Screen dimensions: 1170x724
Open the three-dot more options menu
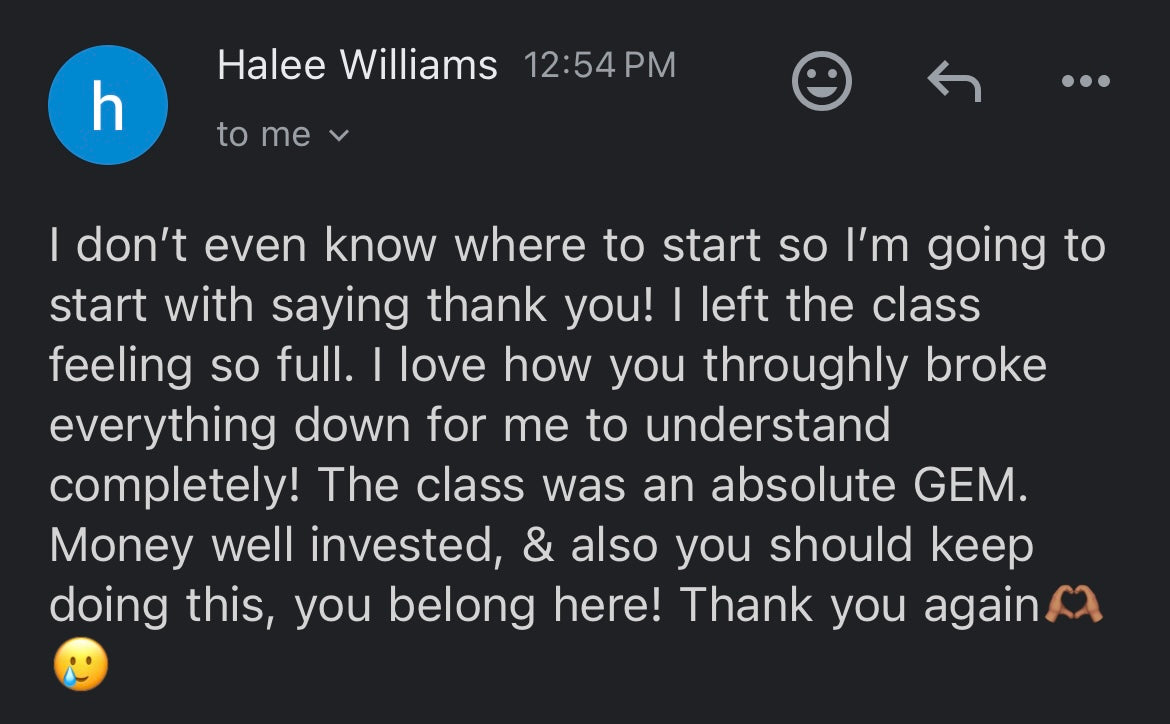(1086, 81)
